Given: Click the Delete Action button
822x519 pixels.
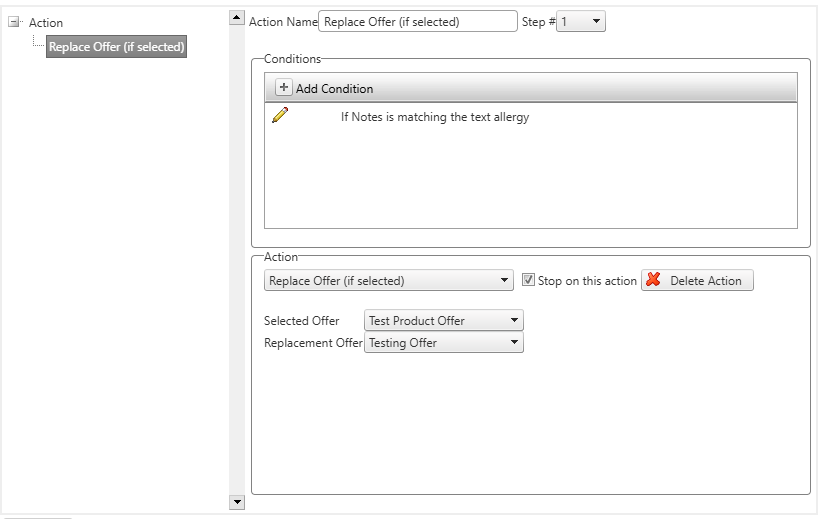Looking at the screenshot, I should click(697, 280).
